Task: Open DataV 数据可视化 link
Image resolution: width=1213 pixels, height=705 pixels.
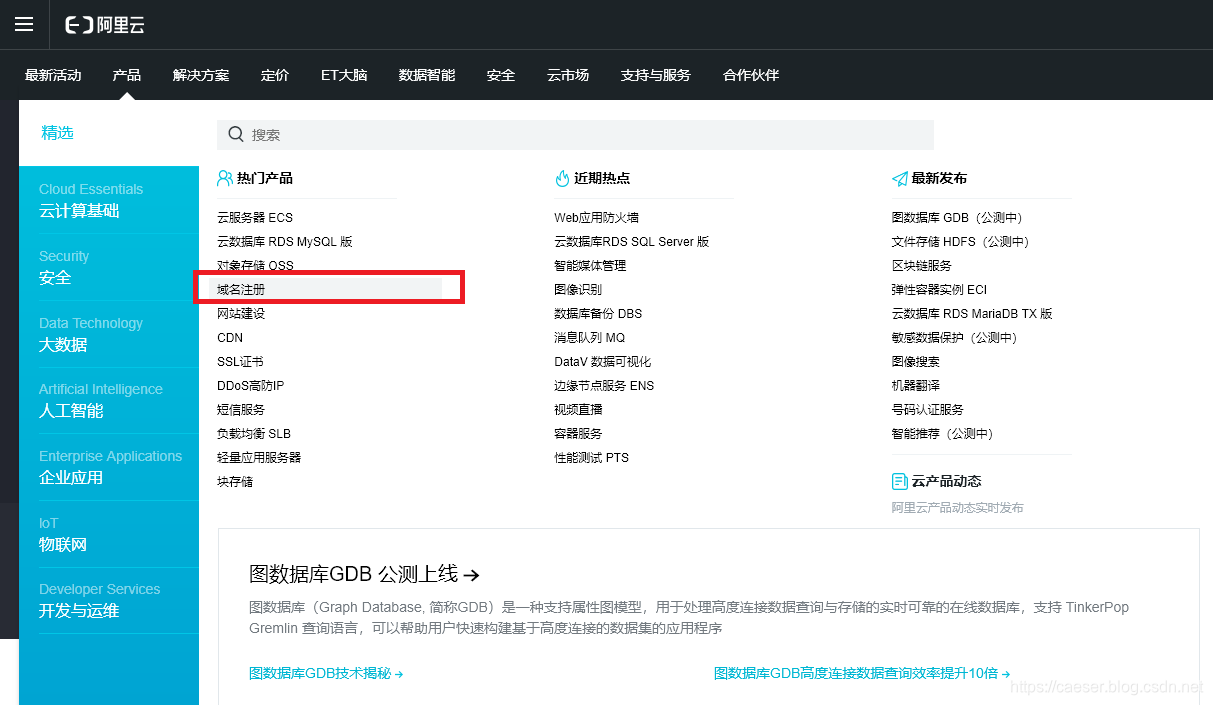Action: point(603,361)
